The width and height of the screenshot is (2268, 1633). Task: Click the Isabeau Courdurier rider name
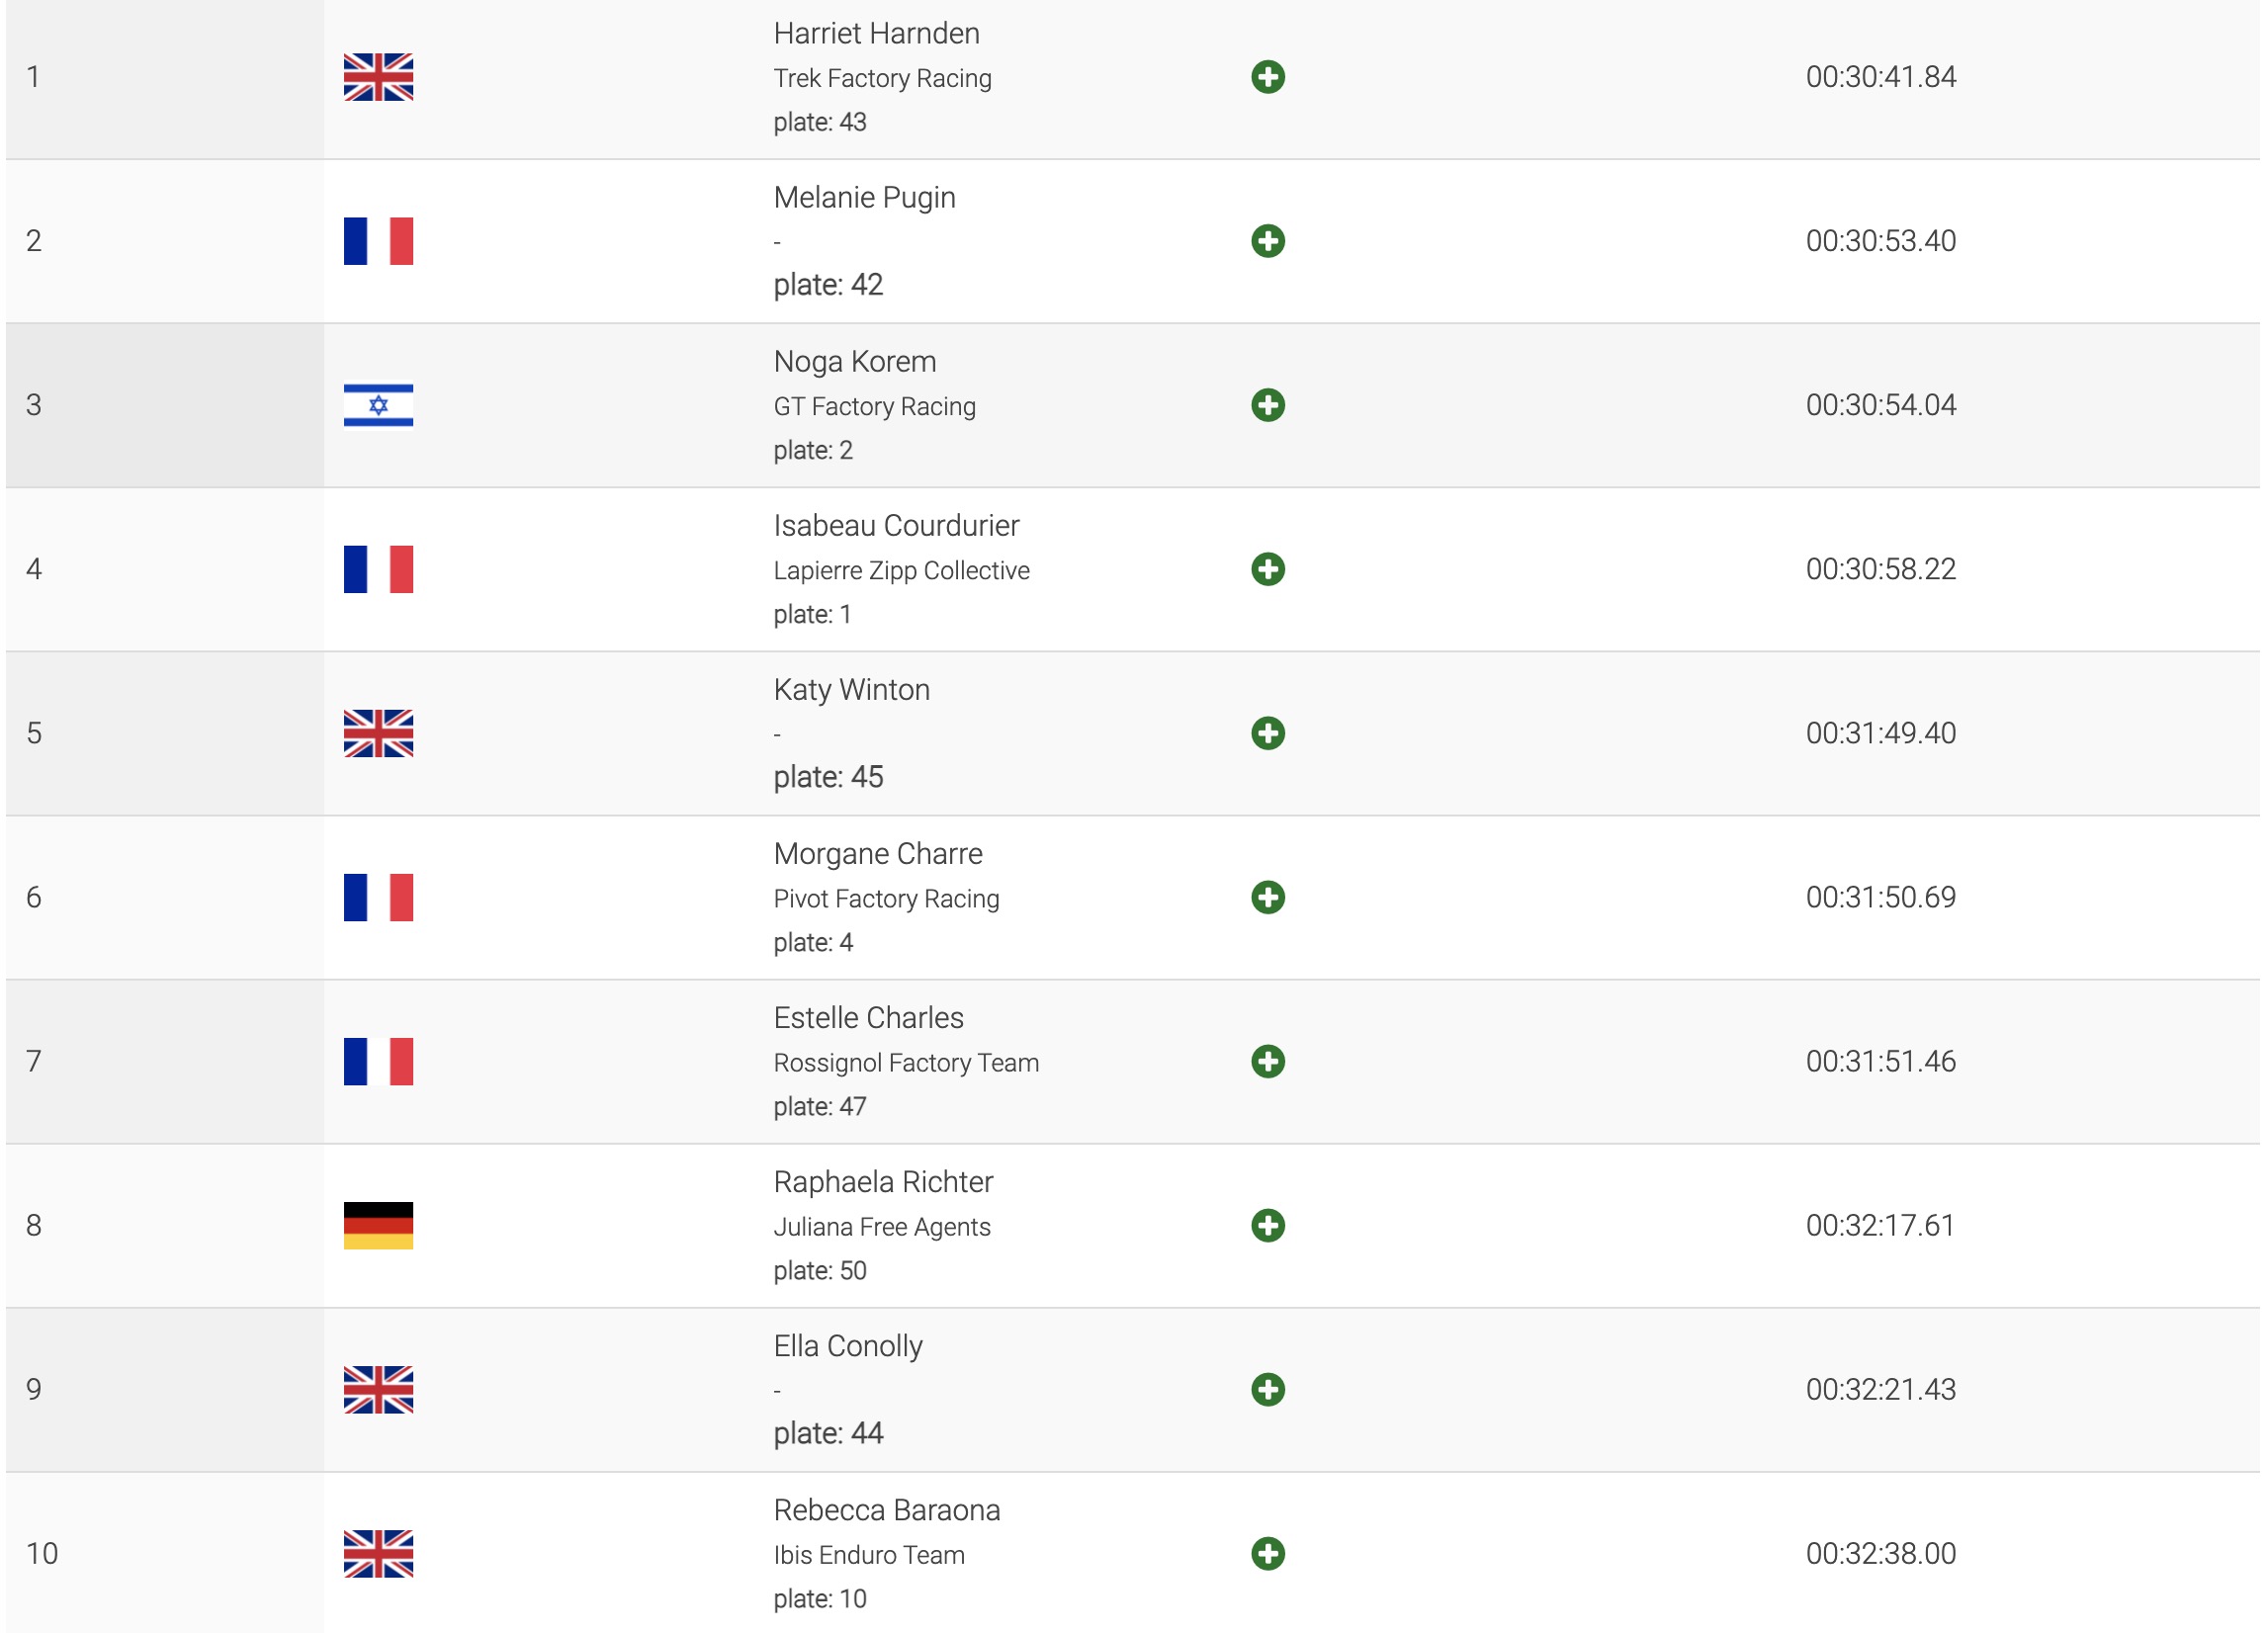[x=896, y=525]
